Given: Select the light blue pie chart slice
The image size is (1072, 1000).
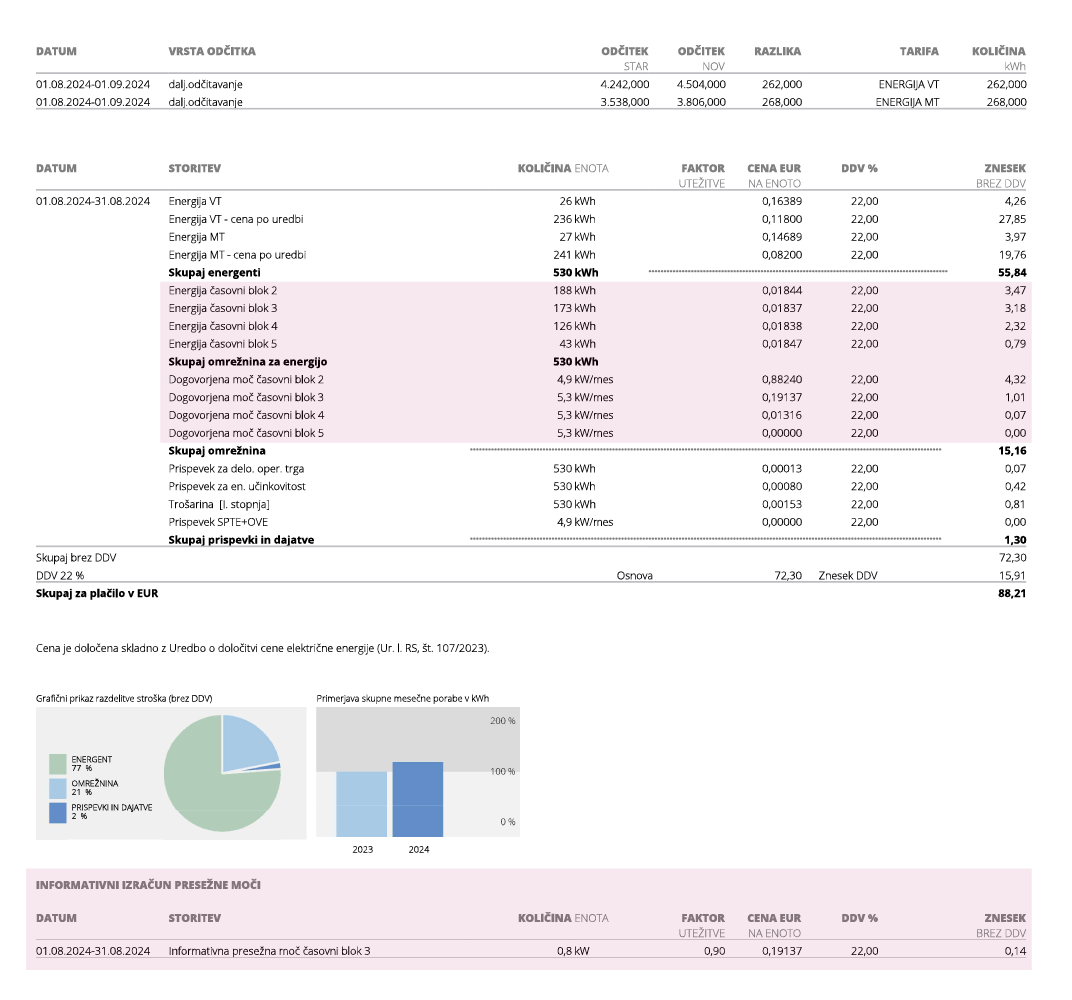Looking at the screenshot, I should [x=248, y=742].
